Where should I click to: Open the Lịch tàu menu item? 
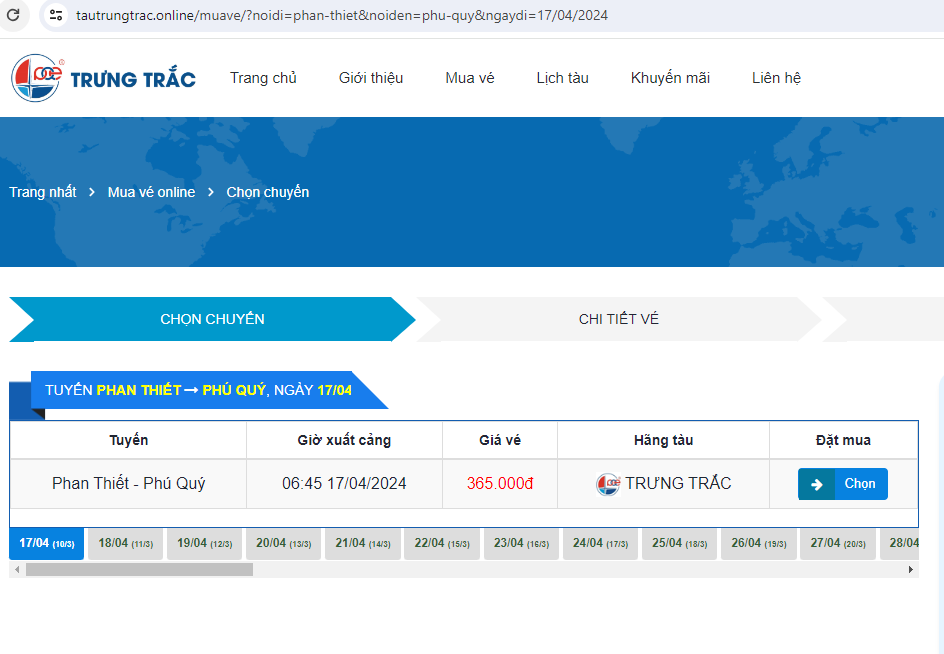pyautogui.click(x=562, y=78)
